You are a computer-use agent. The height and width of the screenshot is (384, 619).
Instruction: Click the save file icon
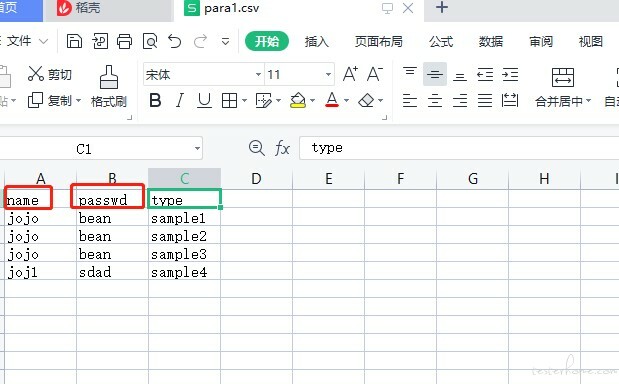pyautogui.click(x=74, y=41)
